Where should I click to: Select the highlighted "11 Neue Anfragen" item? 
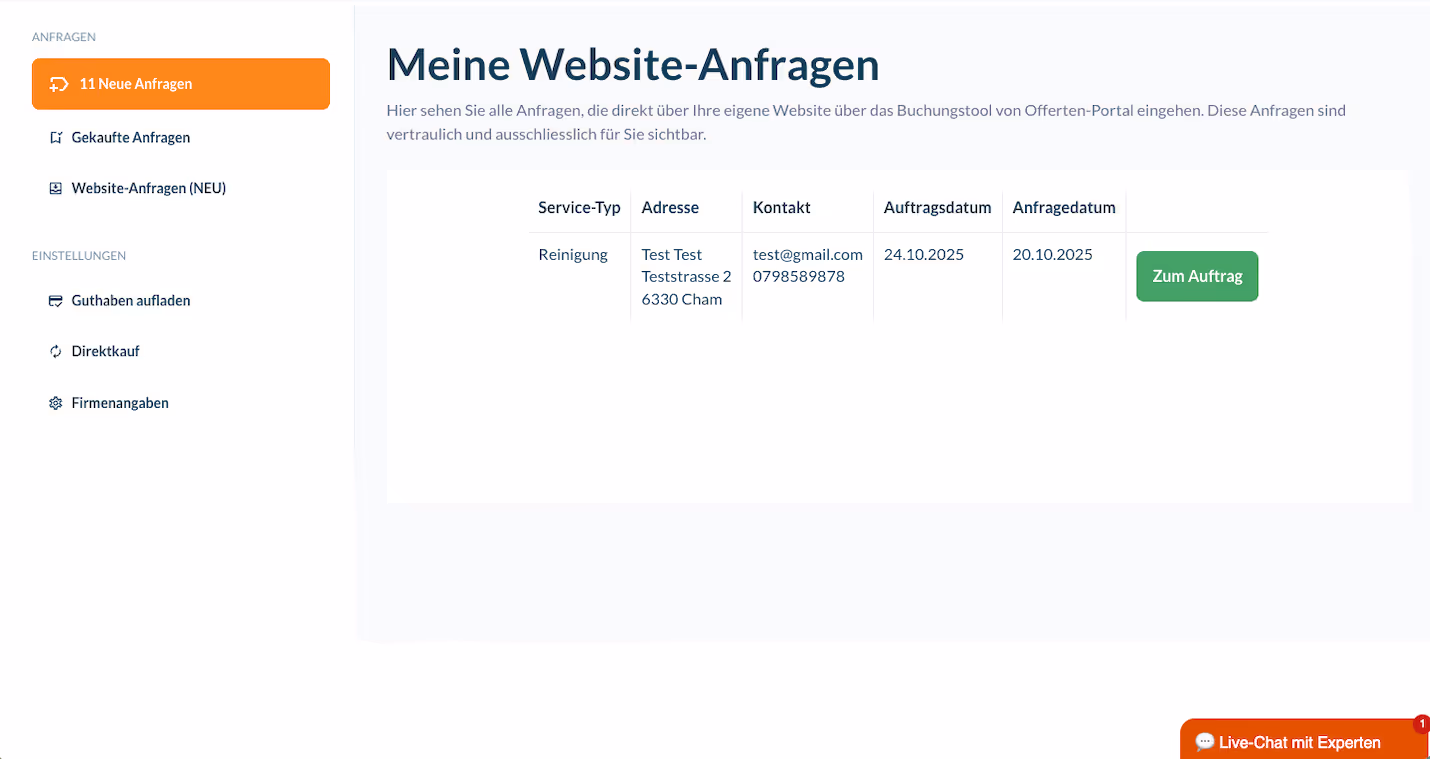click(x=180, y=84)
